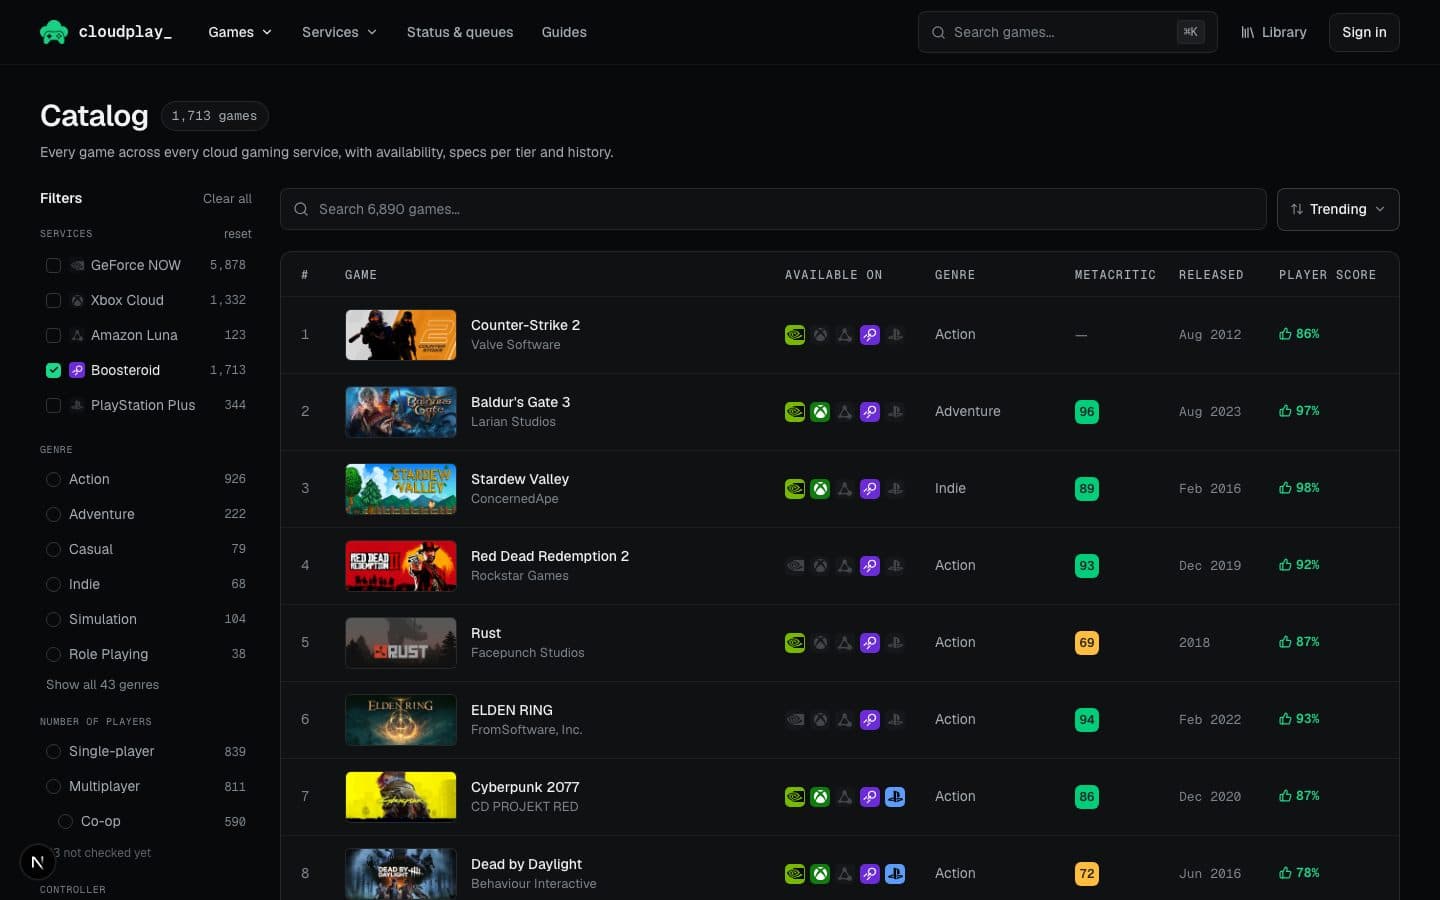This screenshot has width=1440, height=900.
Task: Click thumbs-up icon for Counter-Strike 2 score
Action: coord(1285,334)
